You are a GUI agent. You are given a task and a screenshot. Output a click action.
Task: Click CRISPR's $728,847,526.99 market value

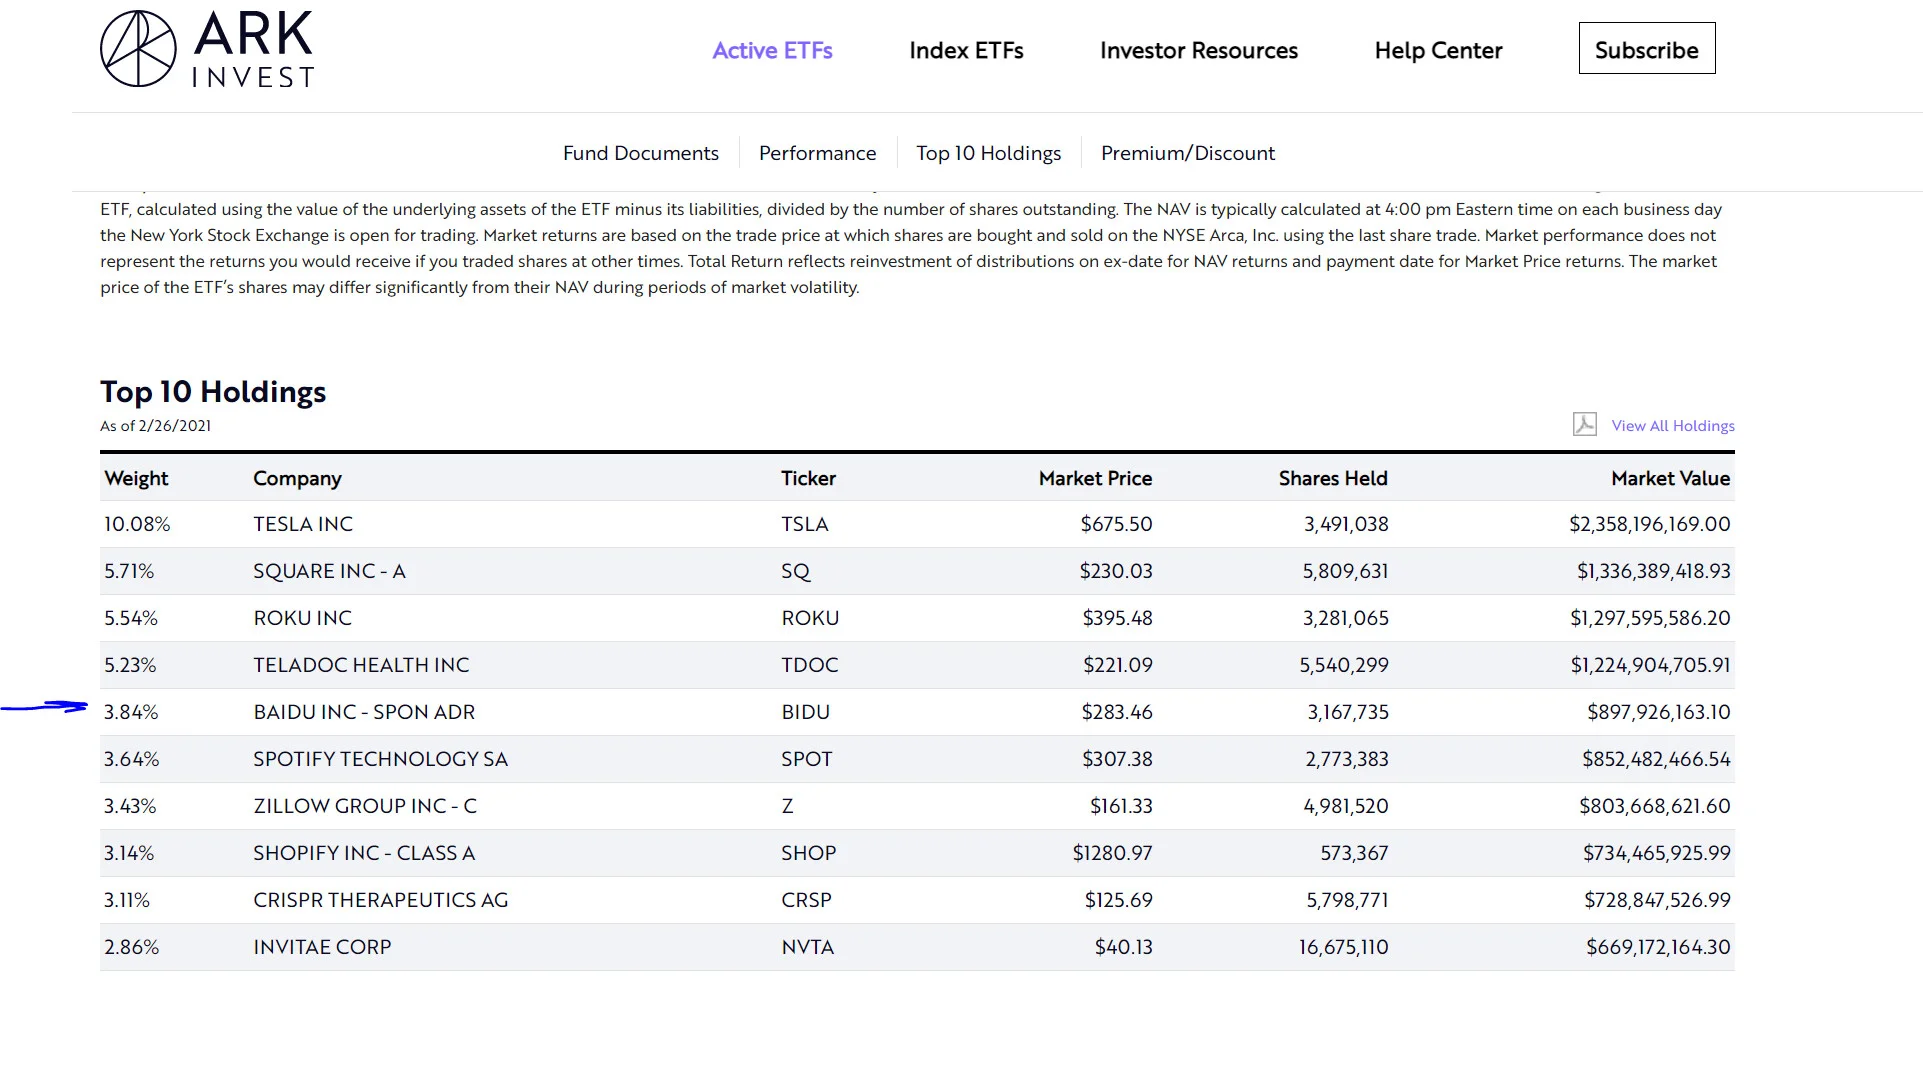(x=1657, y=900)
